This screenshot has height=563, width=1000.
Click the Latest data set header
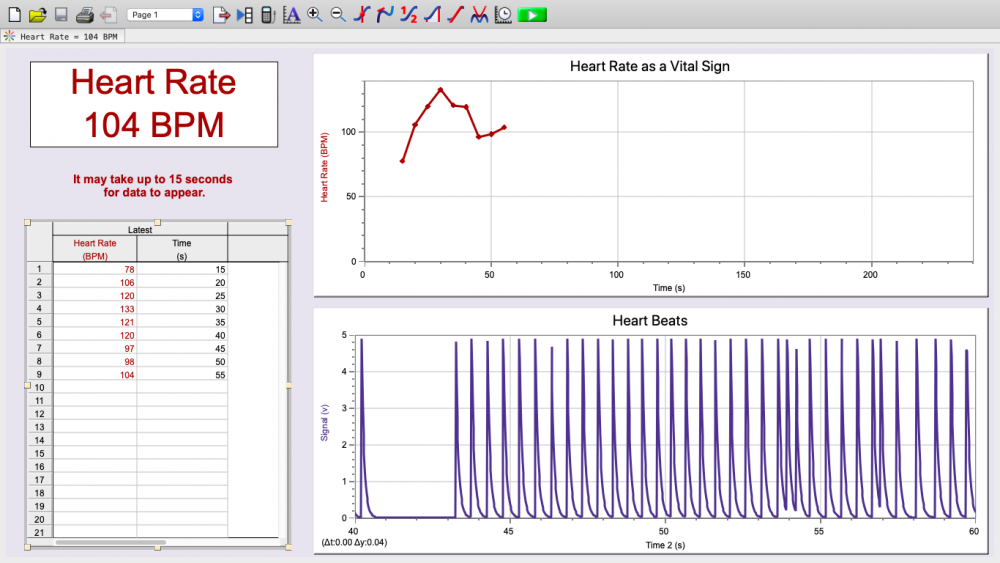click(140, 230)
